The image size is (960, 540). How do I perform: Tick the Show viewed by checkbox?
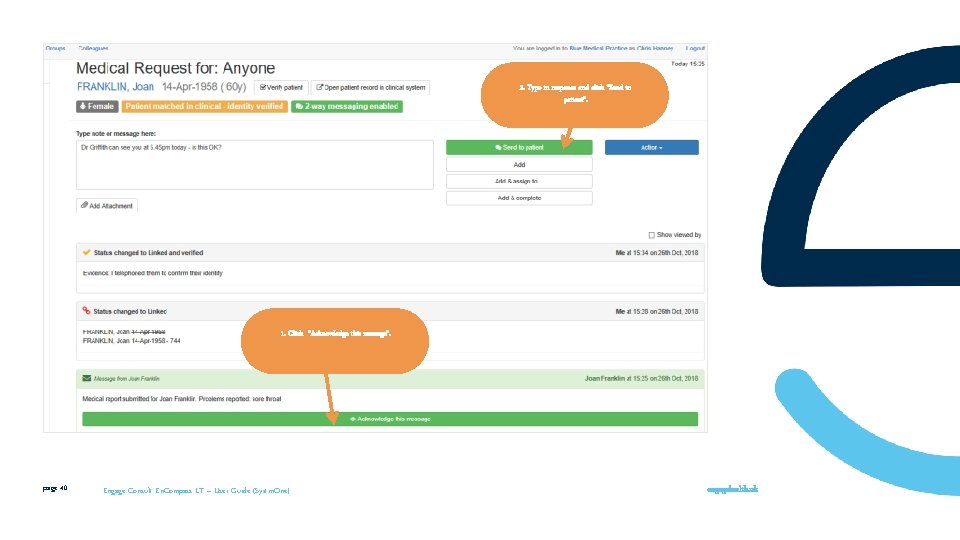click(x=651, y=235)
